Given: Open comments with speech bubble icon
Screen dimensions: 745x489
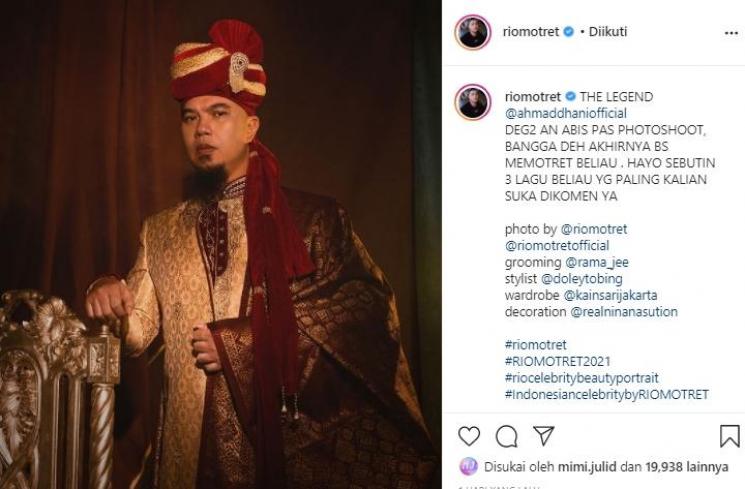Looking at the screenshot, I should (x=507, y=436).
